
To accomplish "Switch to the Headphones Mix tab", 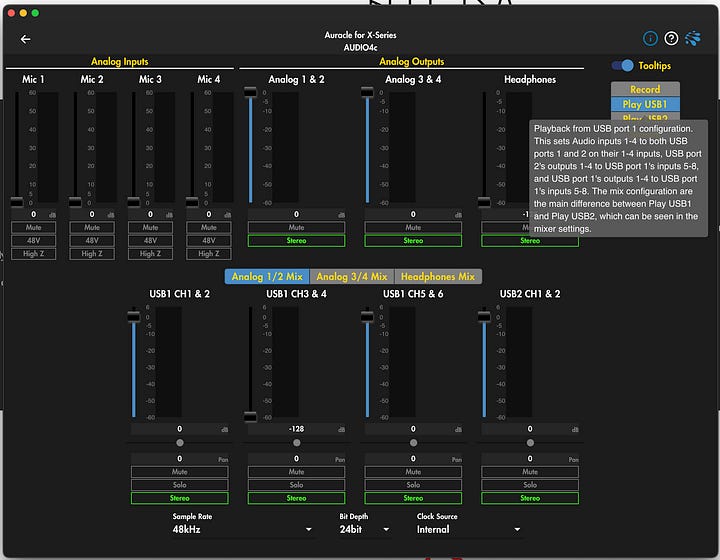I will click(x=438, y=276).
